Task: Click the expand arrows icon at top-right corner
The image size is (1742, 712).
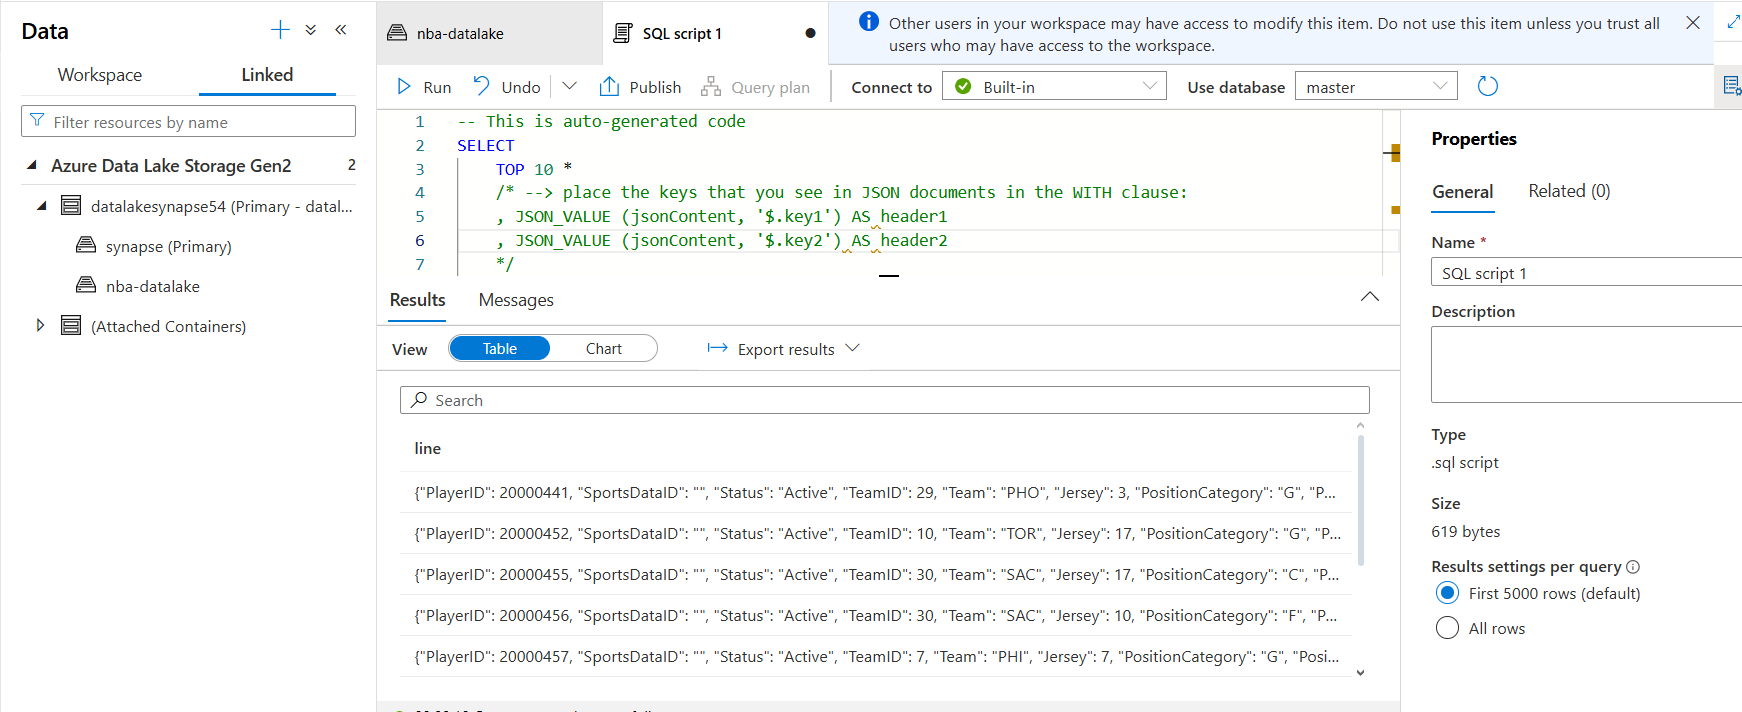Action: 1733,21
